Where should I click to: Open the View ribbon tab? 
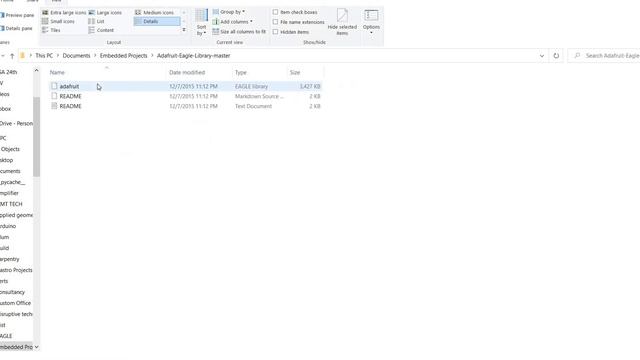click(x=56, y=1)
